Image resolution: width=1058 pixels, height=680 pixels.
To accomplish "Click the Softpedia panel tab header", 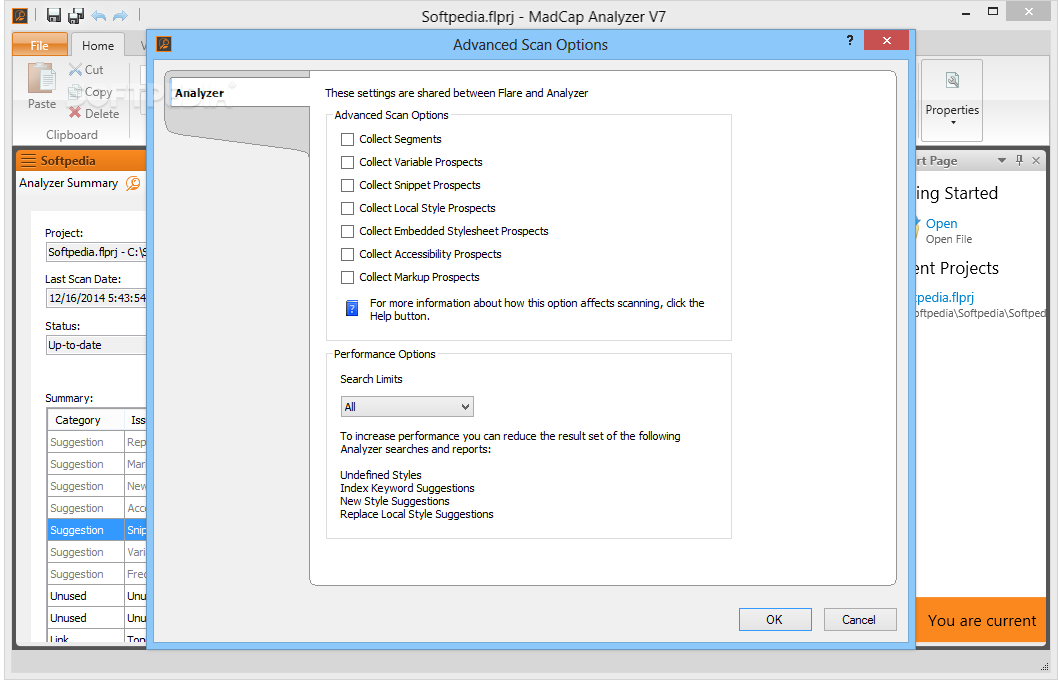I will coord(80,161).
